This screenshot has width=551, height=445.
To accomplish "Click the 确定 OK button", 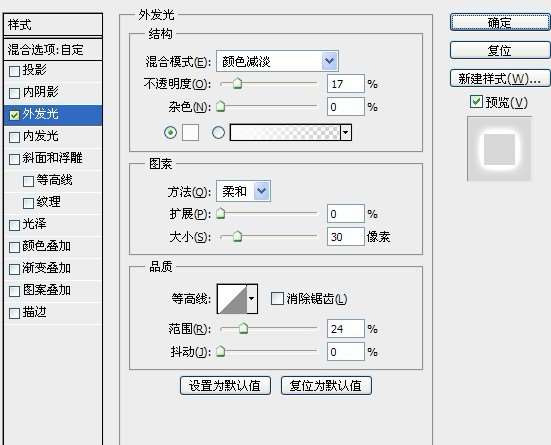I will pos(499,23).
